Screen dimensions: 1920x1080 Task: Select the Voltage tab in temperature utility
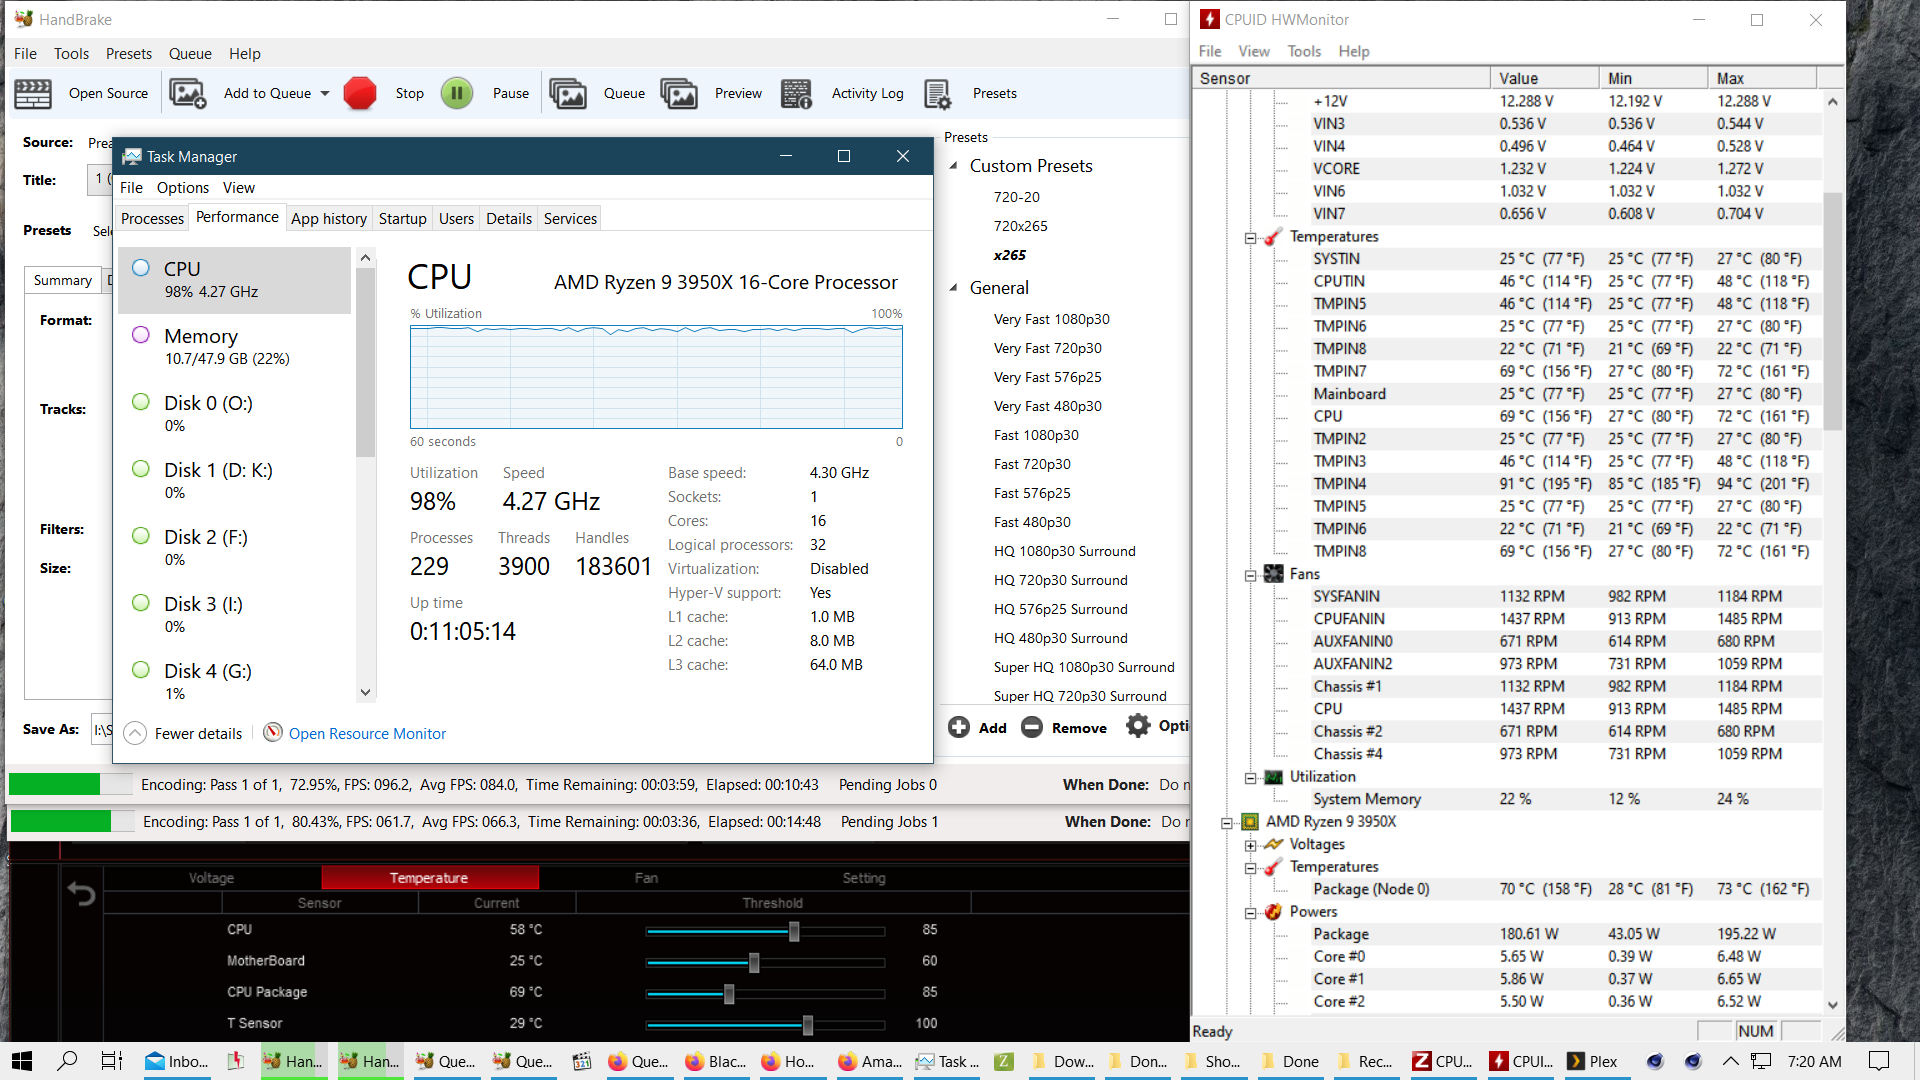212,878
